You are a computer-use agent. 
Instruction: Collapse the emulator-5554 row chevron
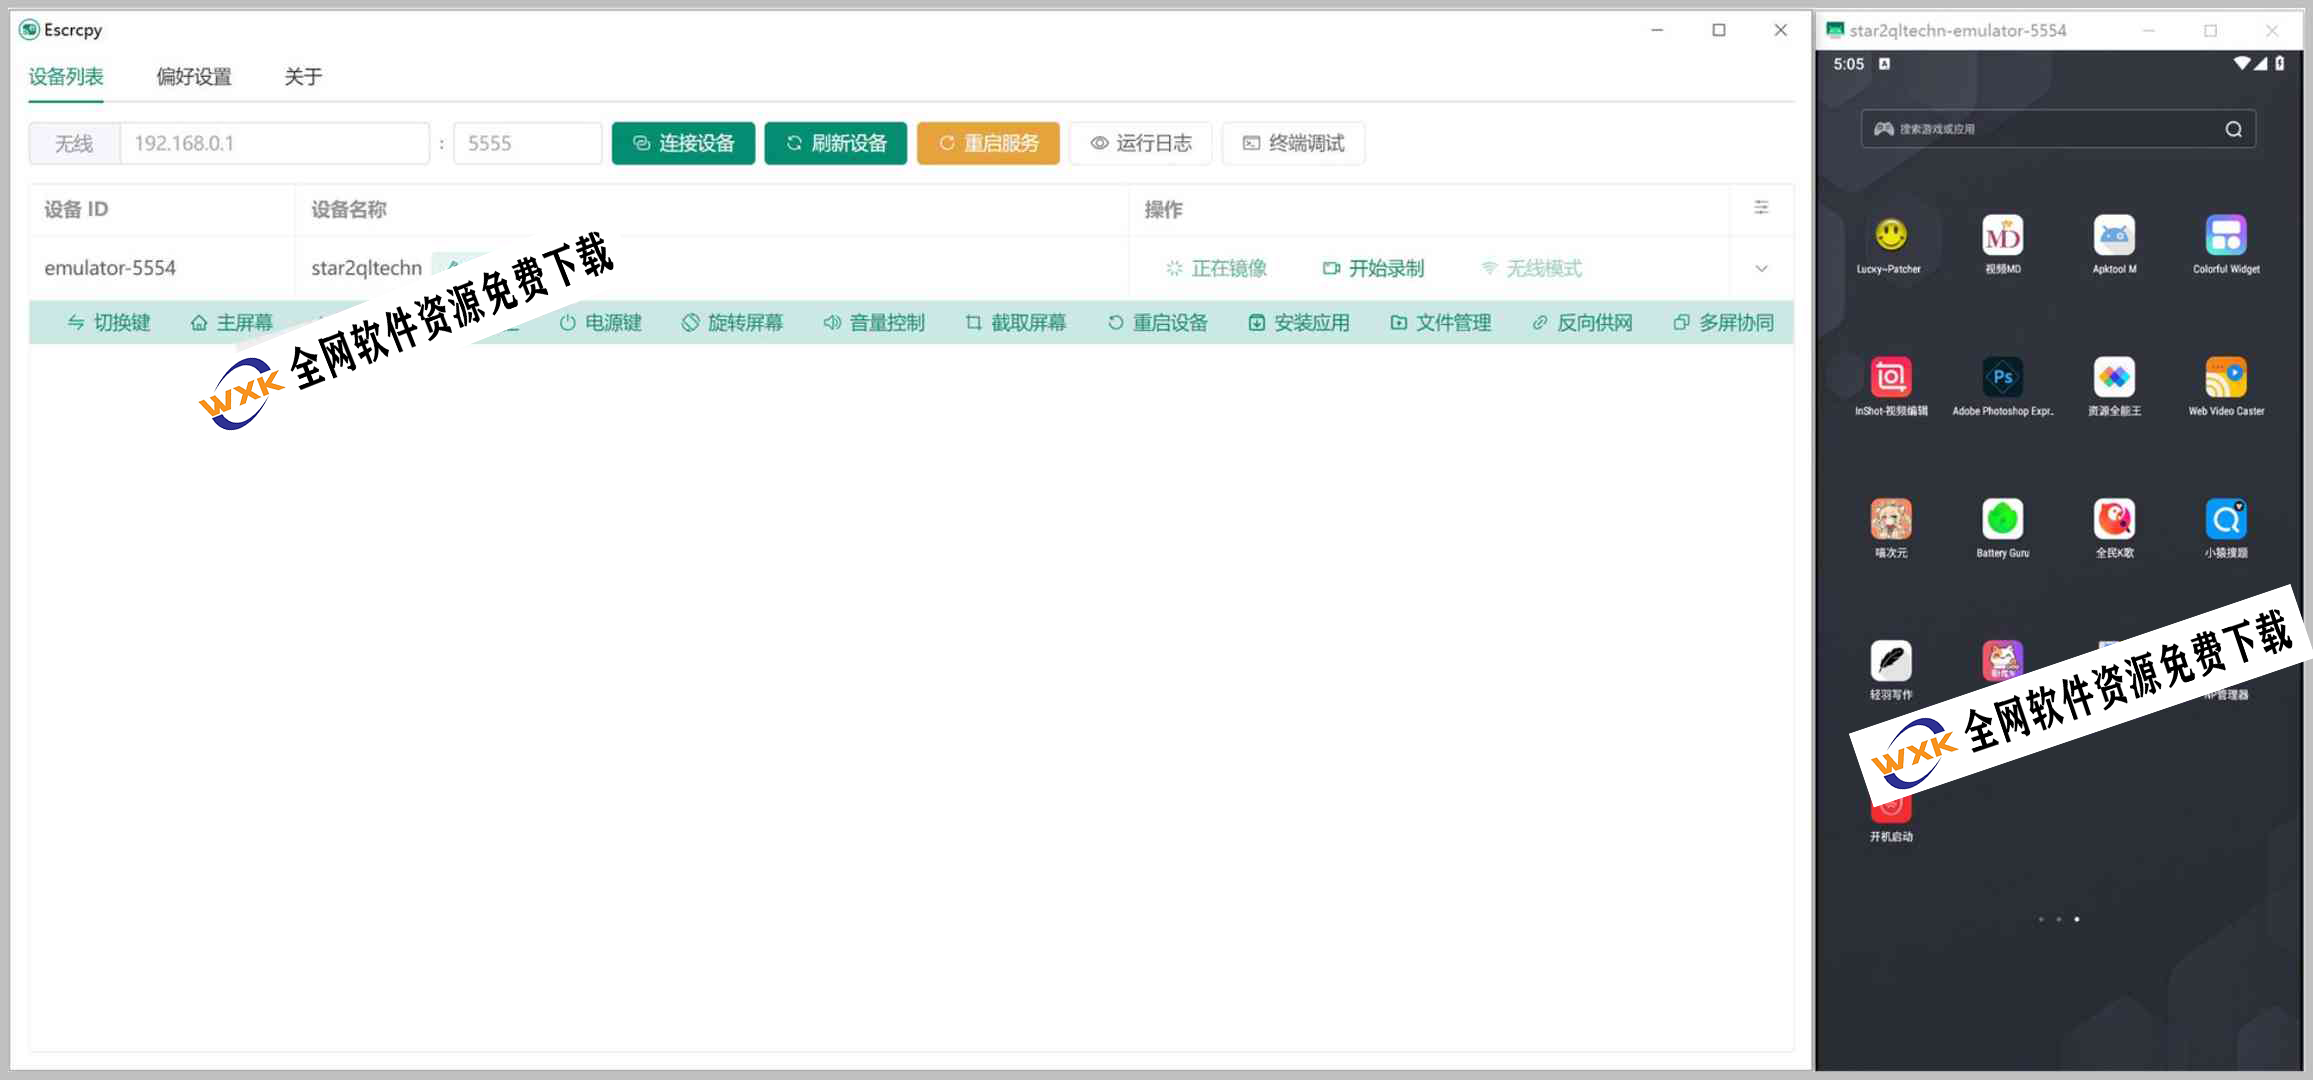[x=1761, y=268]
